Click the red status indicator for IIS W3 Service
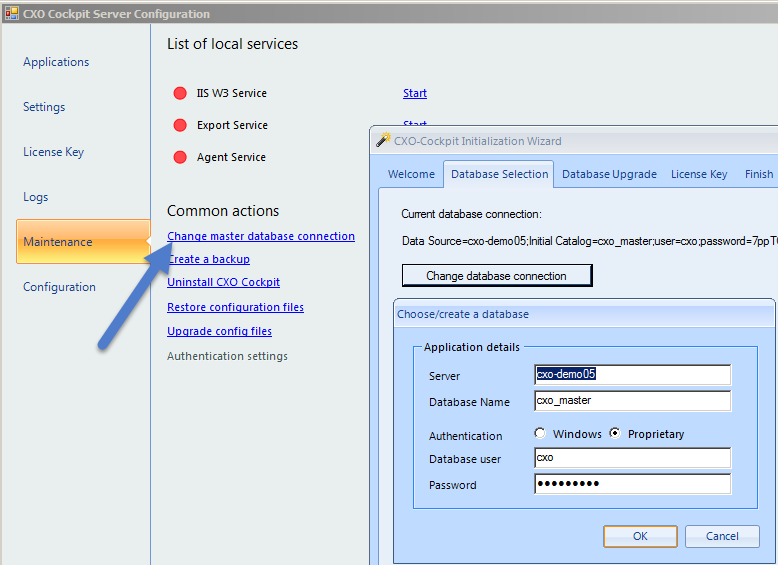This screenshot has height=565, width=778. [x=180, y=93]
